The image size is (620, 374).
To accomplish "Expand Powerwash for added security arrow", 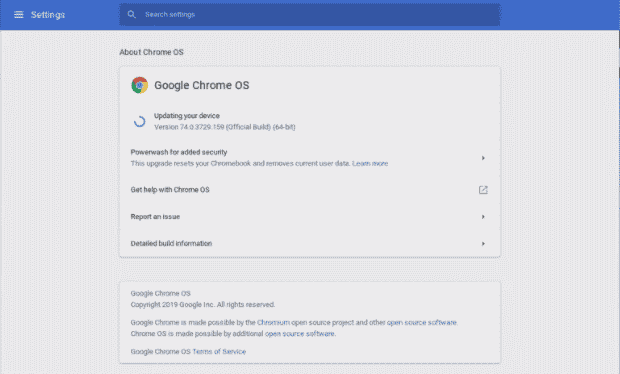I will point(483,158).
